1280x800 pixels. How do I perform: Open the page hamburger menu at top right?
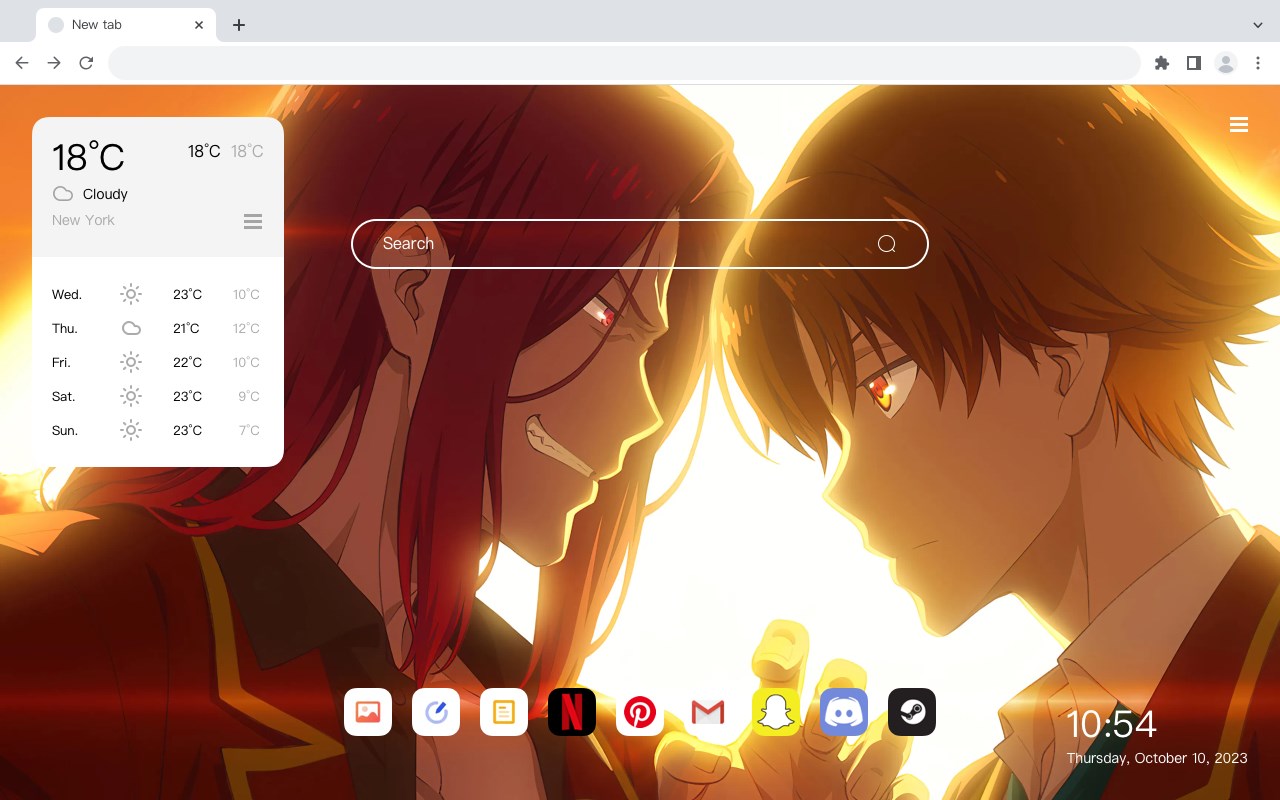[x=1239, y=125]
